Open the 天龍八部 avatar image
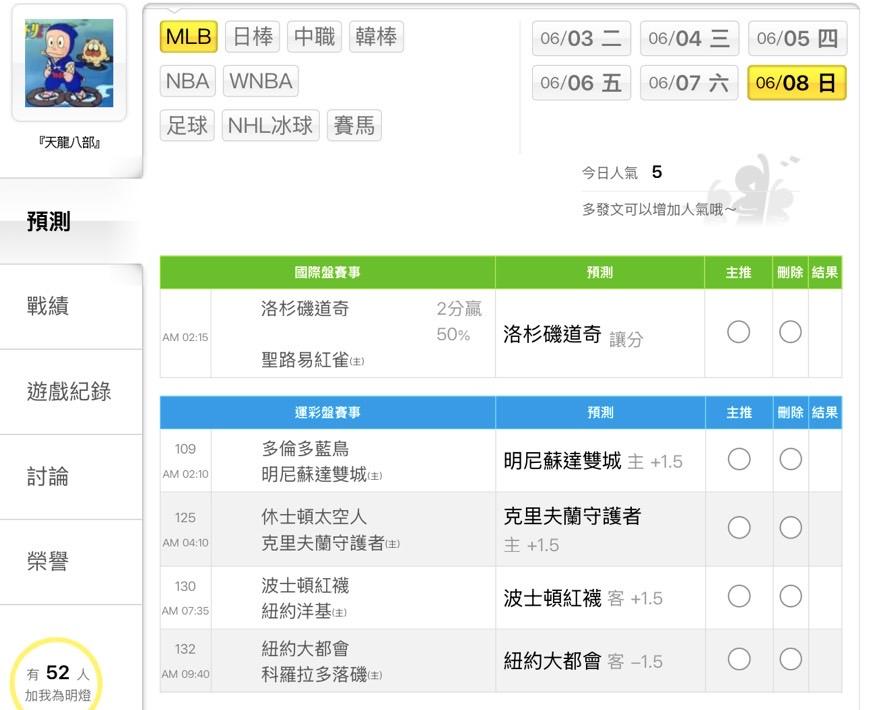Image resolution: width=869 pixels, height=710 pixels. [x=69, y=63]
